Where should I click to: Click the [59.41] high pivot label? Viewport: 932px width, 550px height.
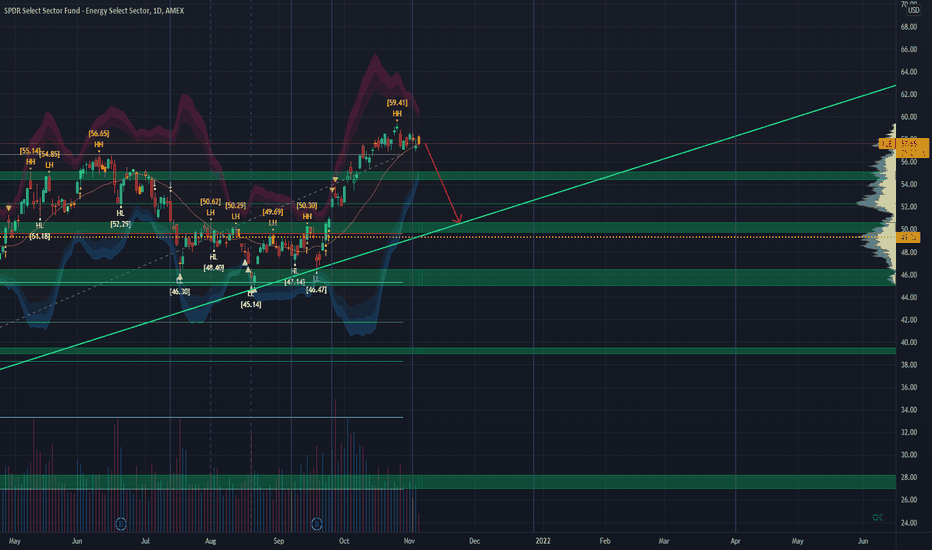[x=397, y=103]
